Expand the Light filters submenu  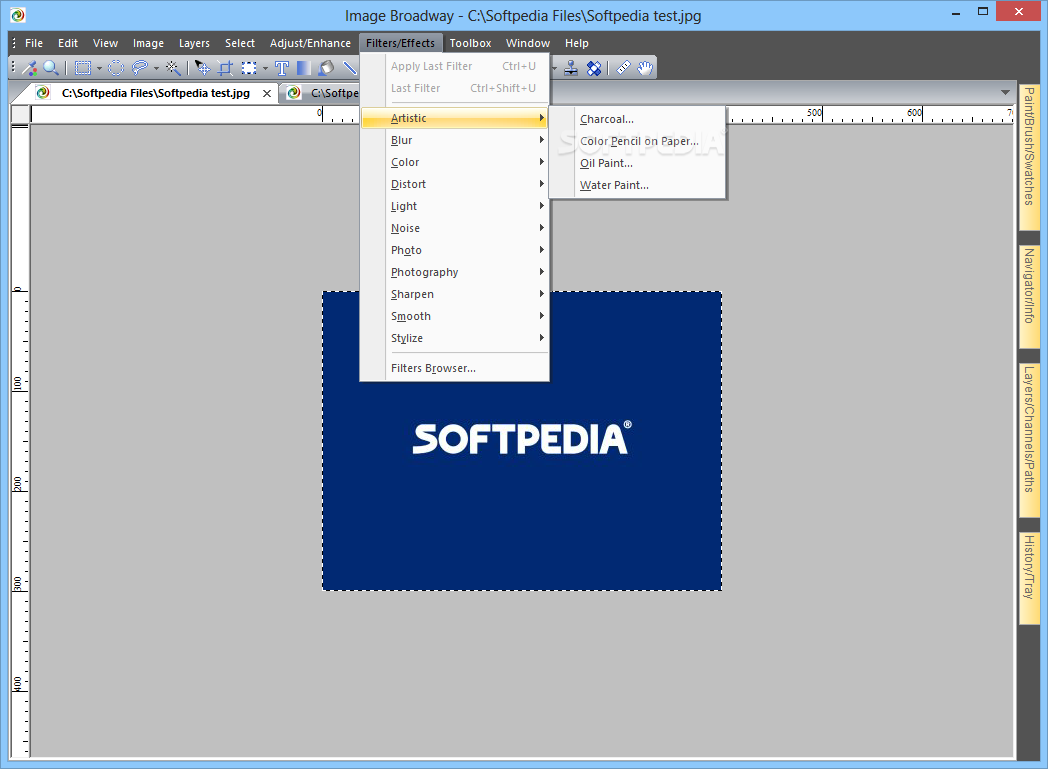pyautogui.click(x=454, y=206)
